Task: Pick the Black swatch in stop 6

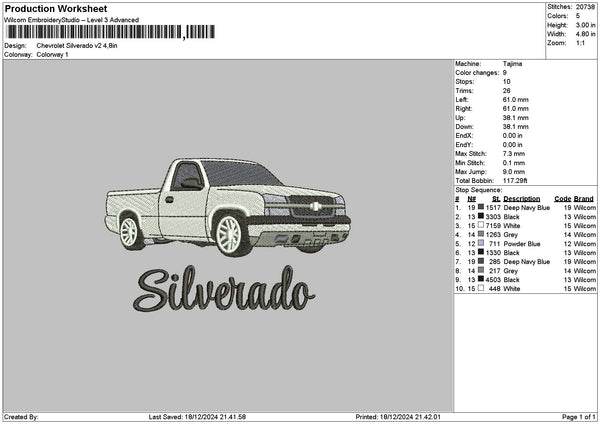Action: click(x=481, y=252)
